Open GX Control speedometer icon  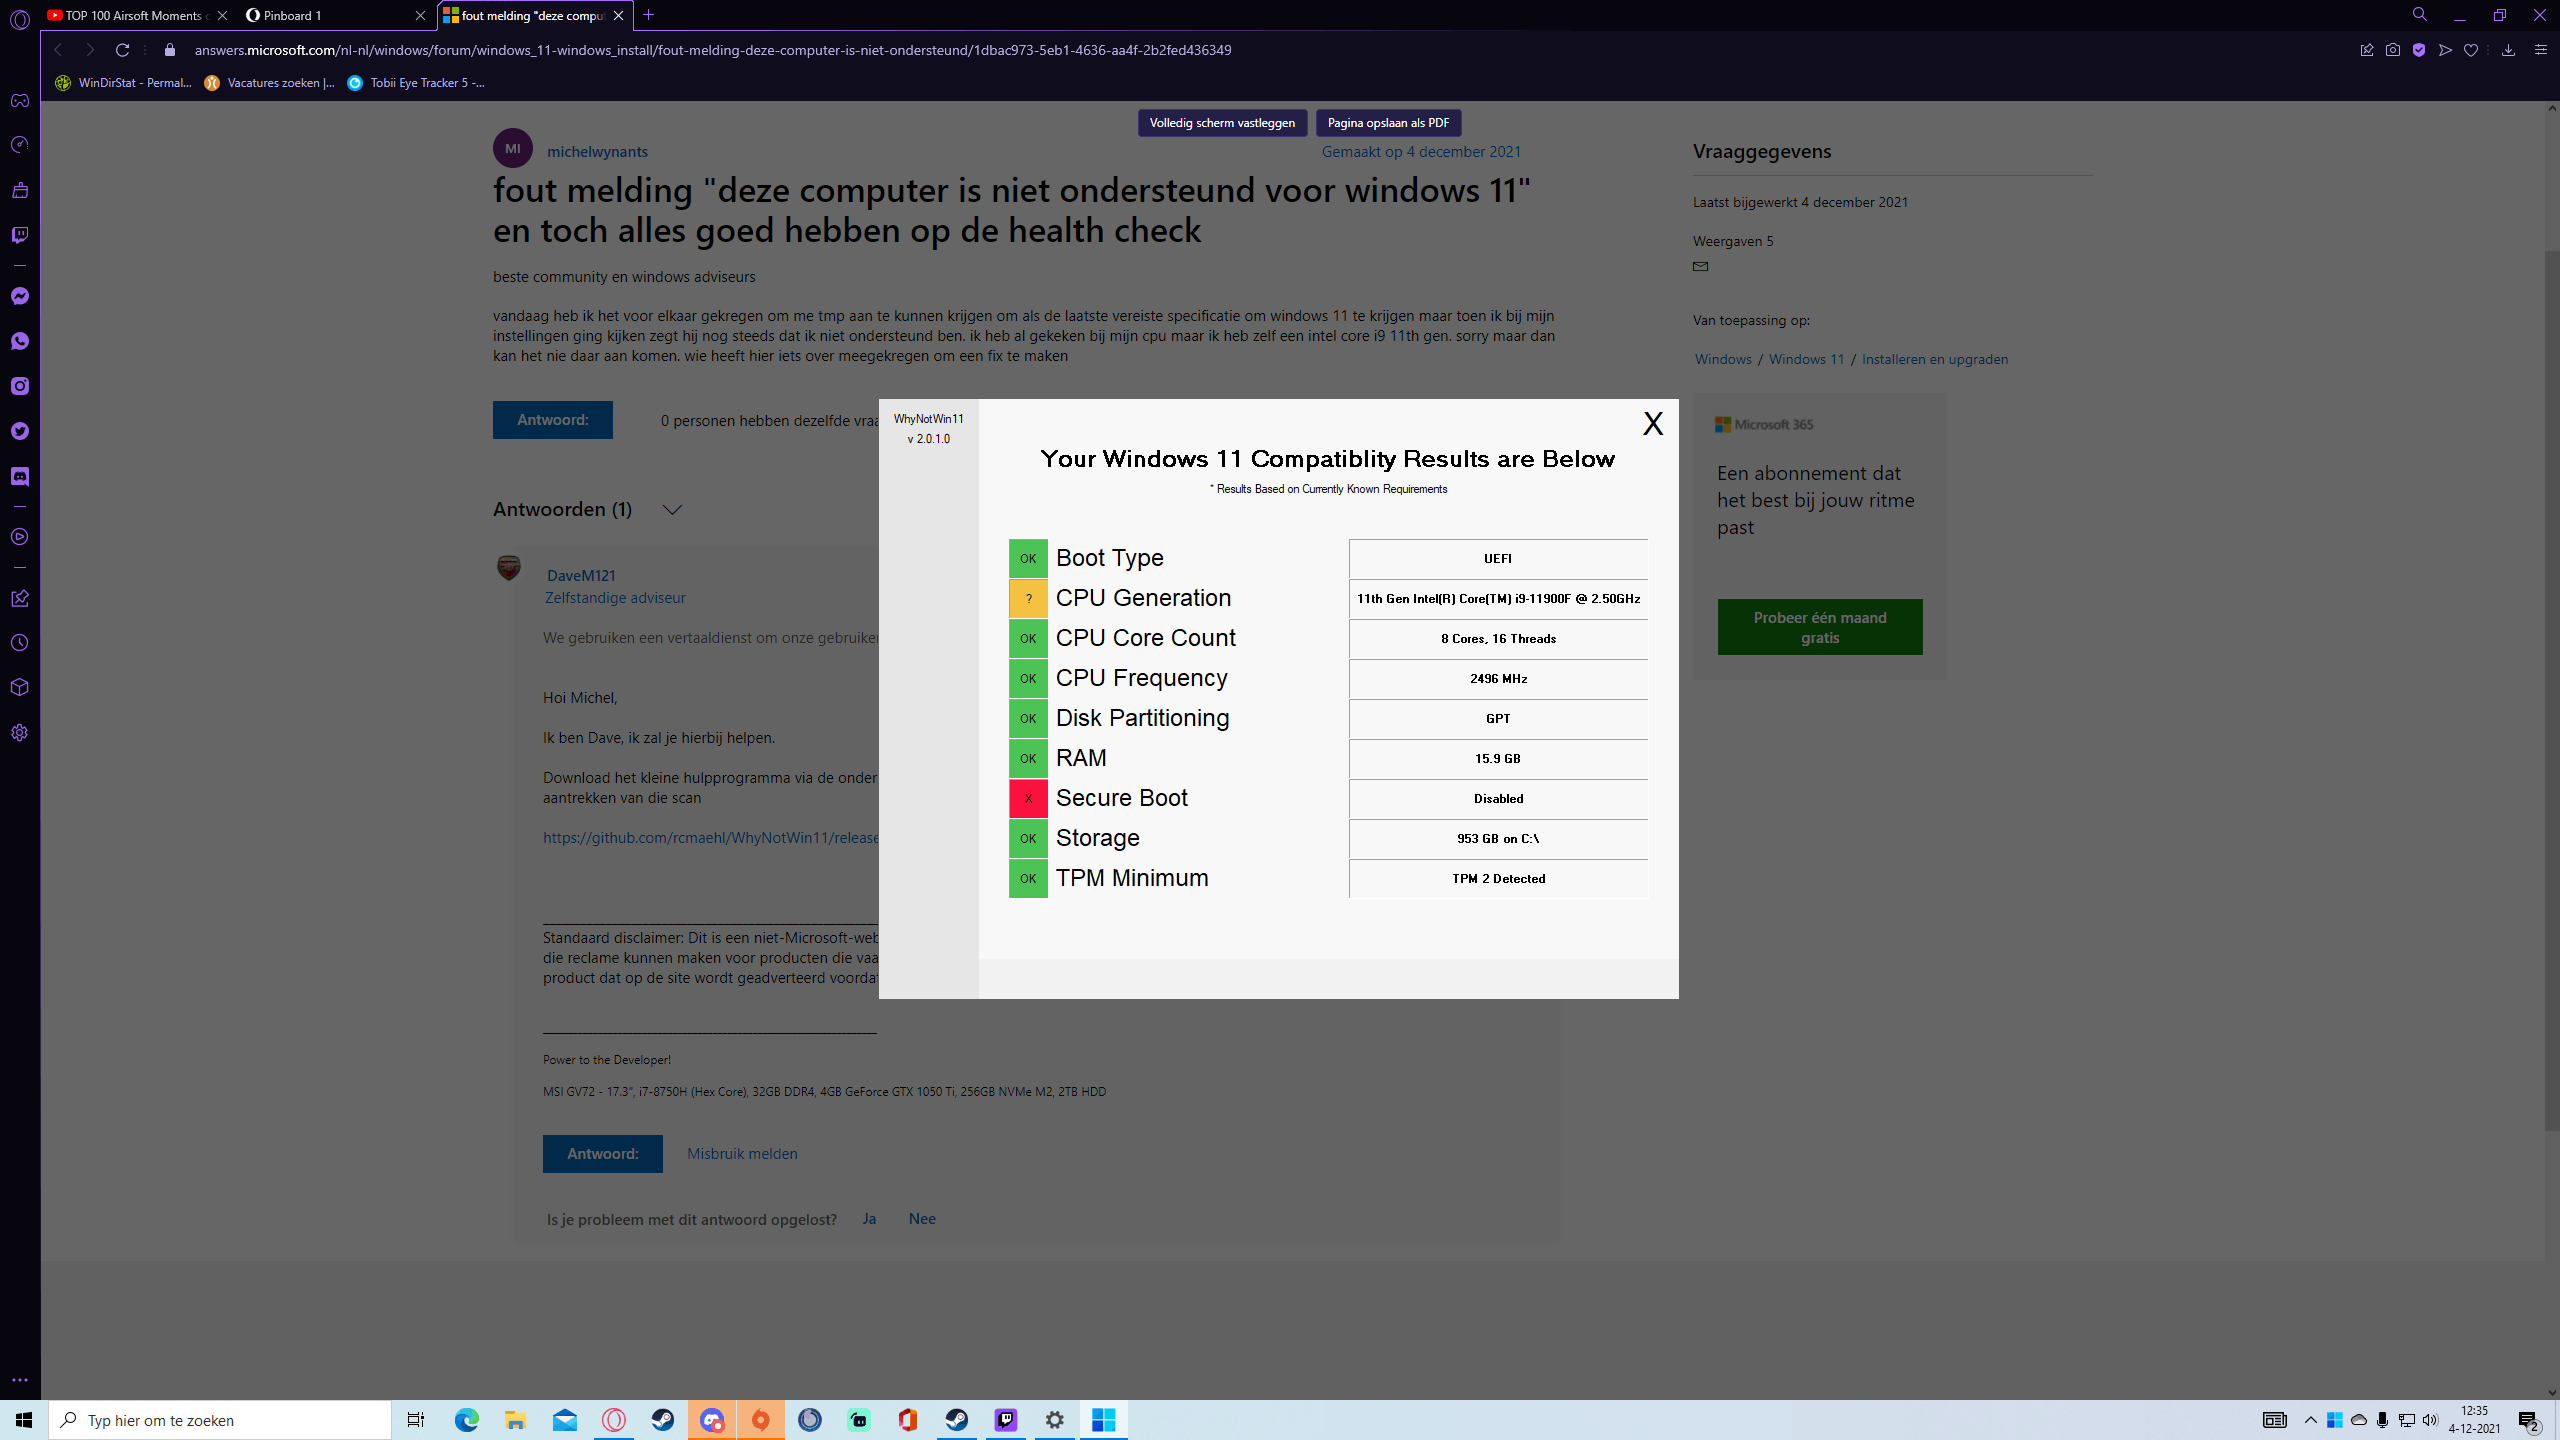pyautogui.click(x=20, y=145)
